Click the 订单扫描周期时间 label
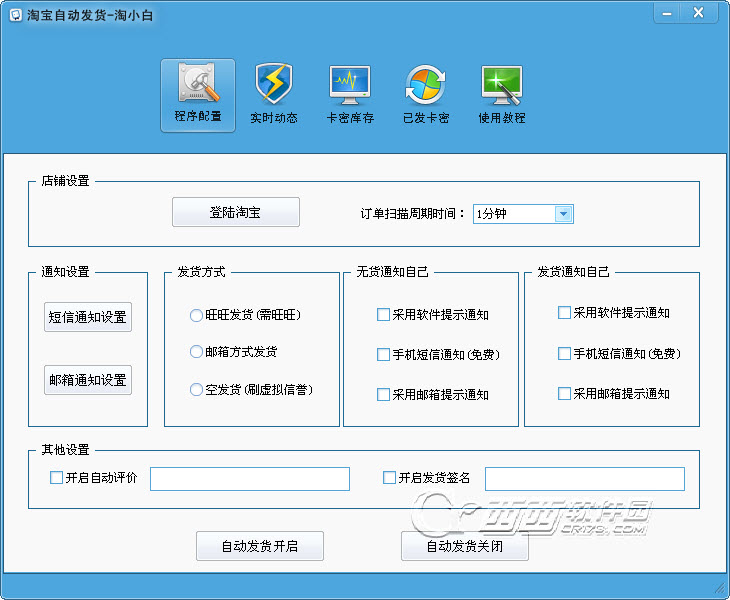730x600 pixels. tap(412, 214)
